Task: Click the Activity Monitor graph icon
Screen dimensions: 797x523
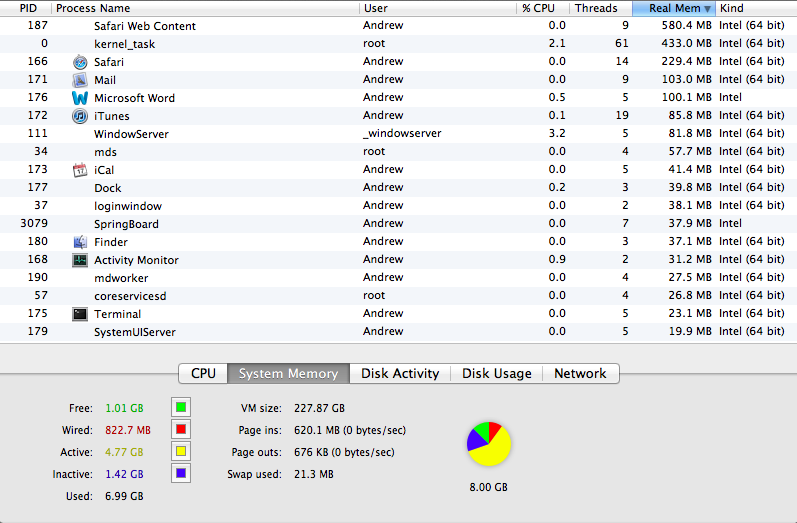Action: (x=80, y=260)
